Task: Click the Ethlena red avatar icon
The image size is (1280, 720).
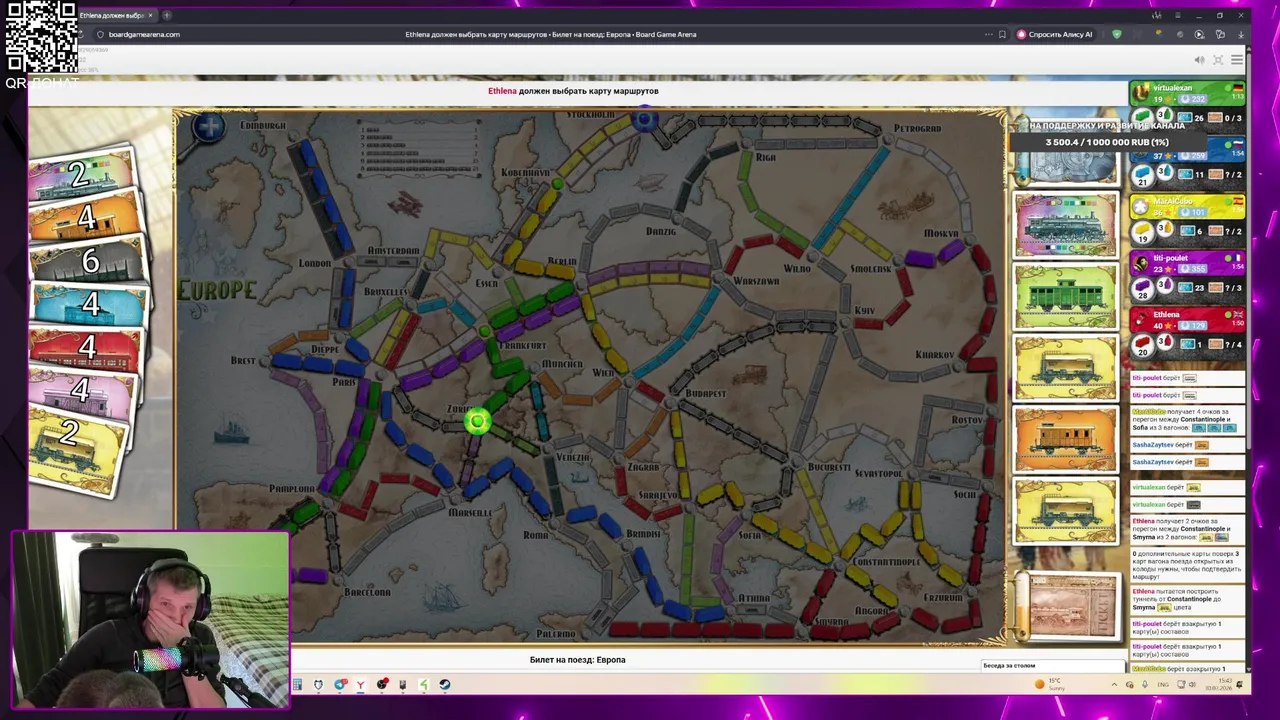Action: click(1141, 320)
